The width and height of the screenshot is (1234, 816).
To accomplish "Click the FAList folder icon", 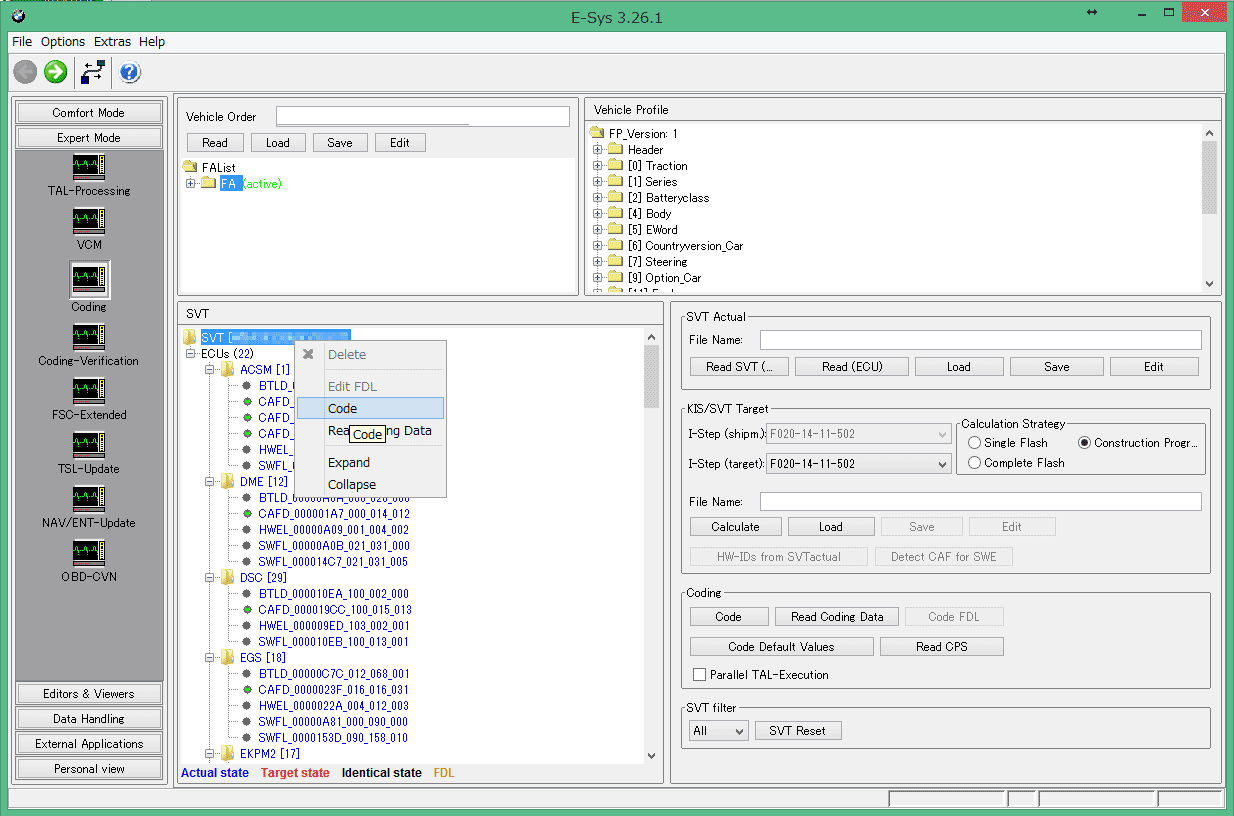I will click(x=190, y=167).
